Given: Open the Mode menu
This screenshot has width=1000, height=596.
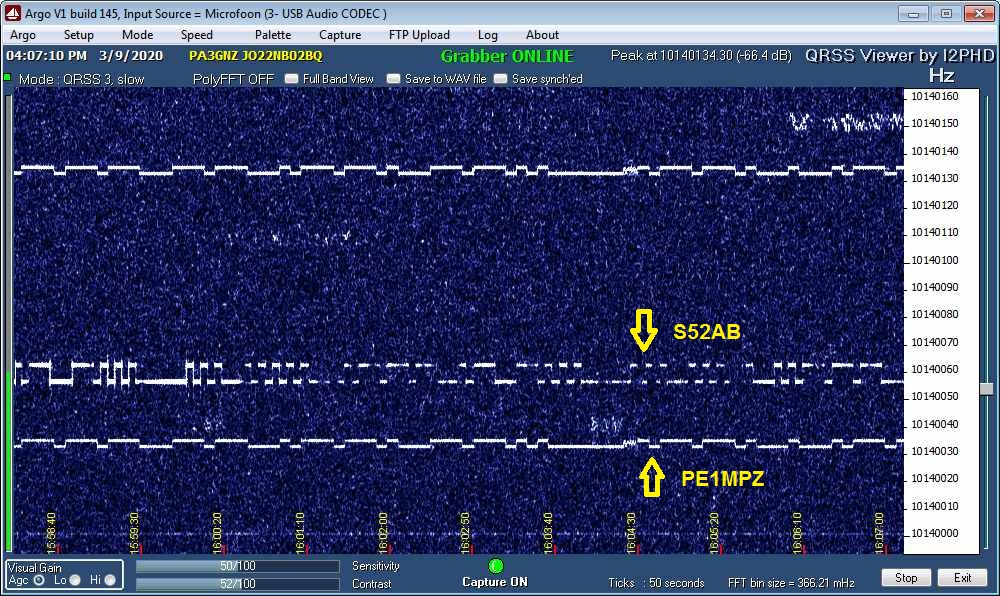Looking at the screenshot, I should point(137,34).
